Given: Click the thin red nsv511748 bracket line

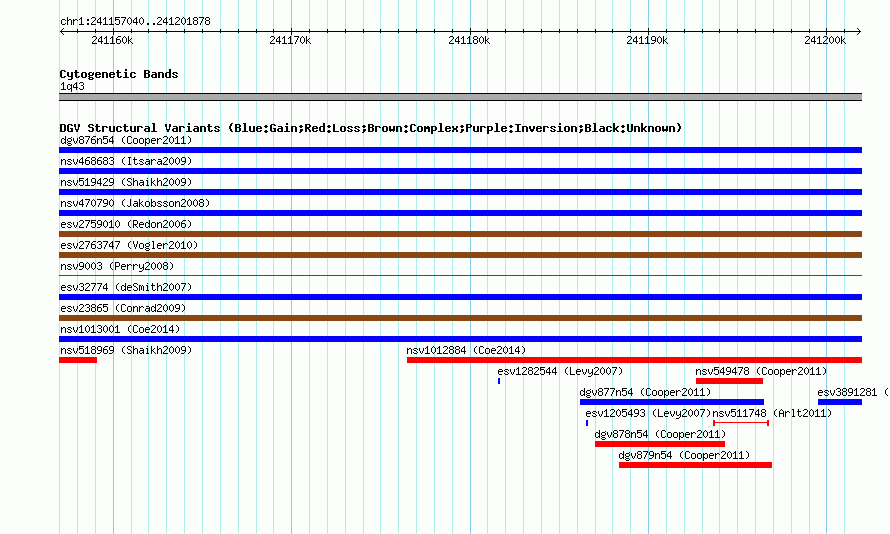Looking at the screenshot, I should click(x=741, y=423).
